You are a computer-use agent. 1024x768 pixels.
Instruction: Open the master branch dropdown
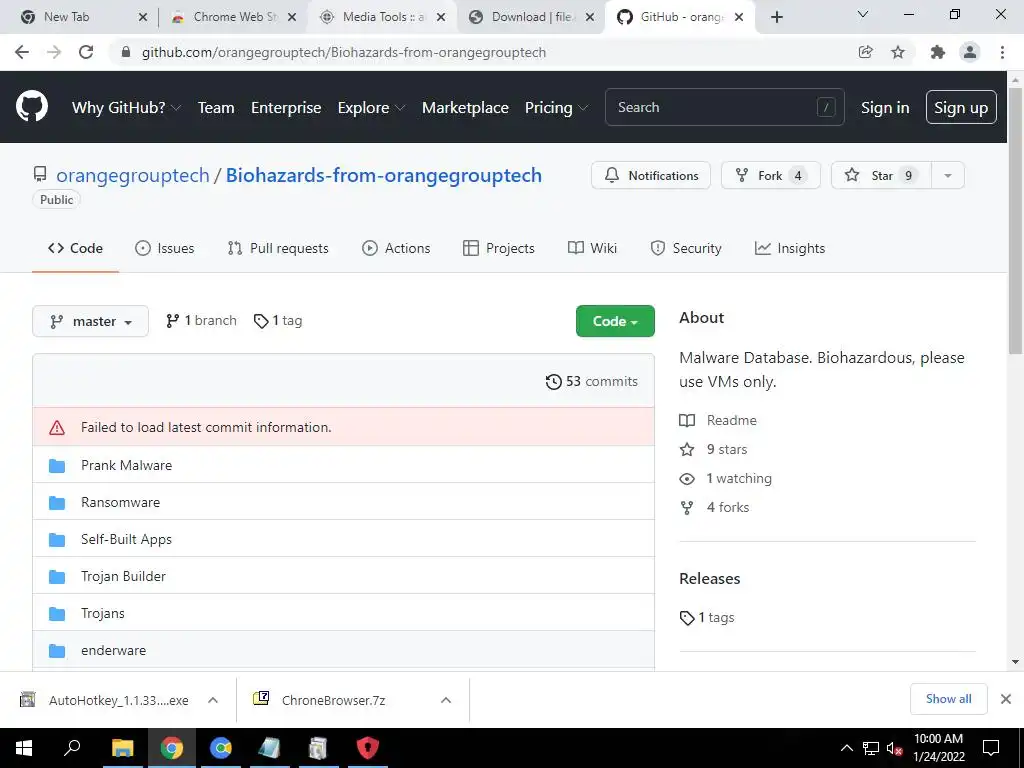pos(90,321)
